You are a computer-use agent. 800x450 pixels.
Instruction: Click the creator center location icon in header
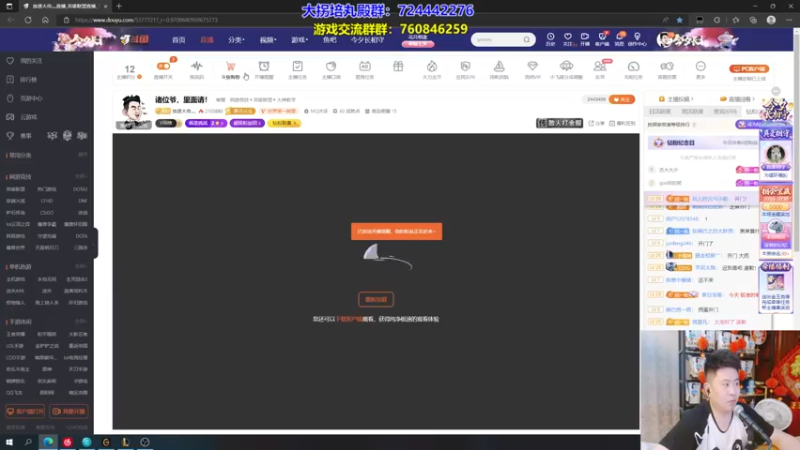pos(637,37)
